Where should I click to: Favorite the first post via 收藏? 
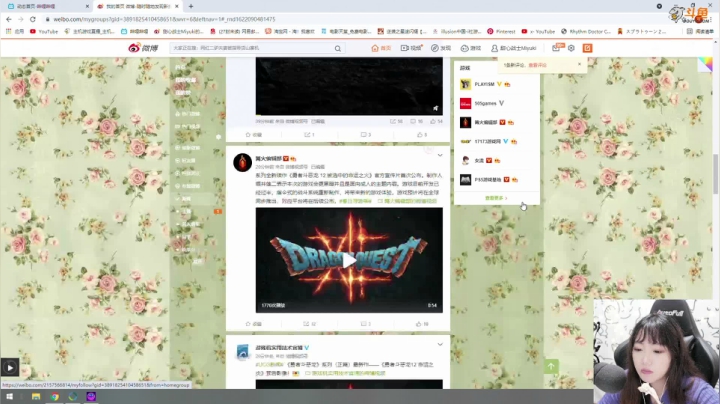(253, 135)
